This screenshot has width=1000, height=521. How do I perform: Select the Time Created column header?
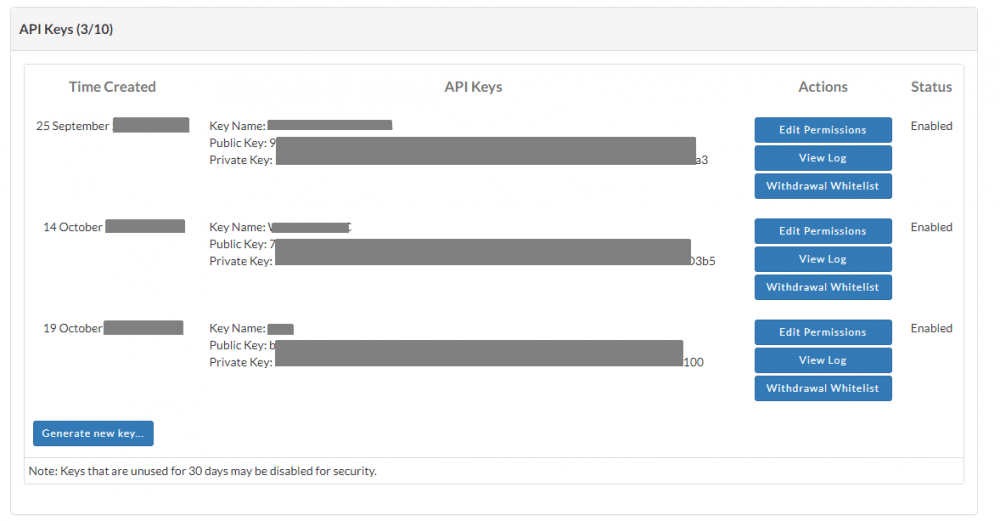(x=112, y=87)
